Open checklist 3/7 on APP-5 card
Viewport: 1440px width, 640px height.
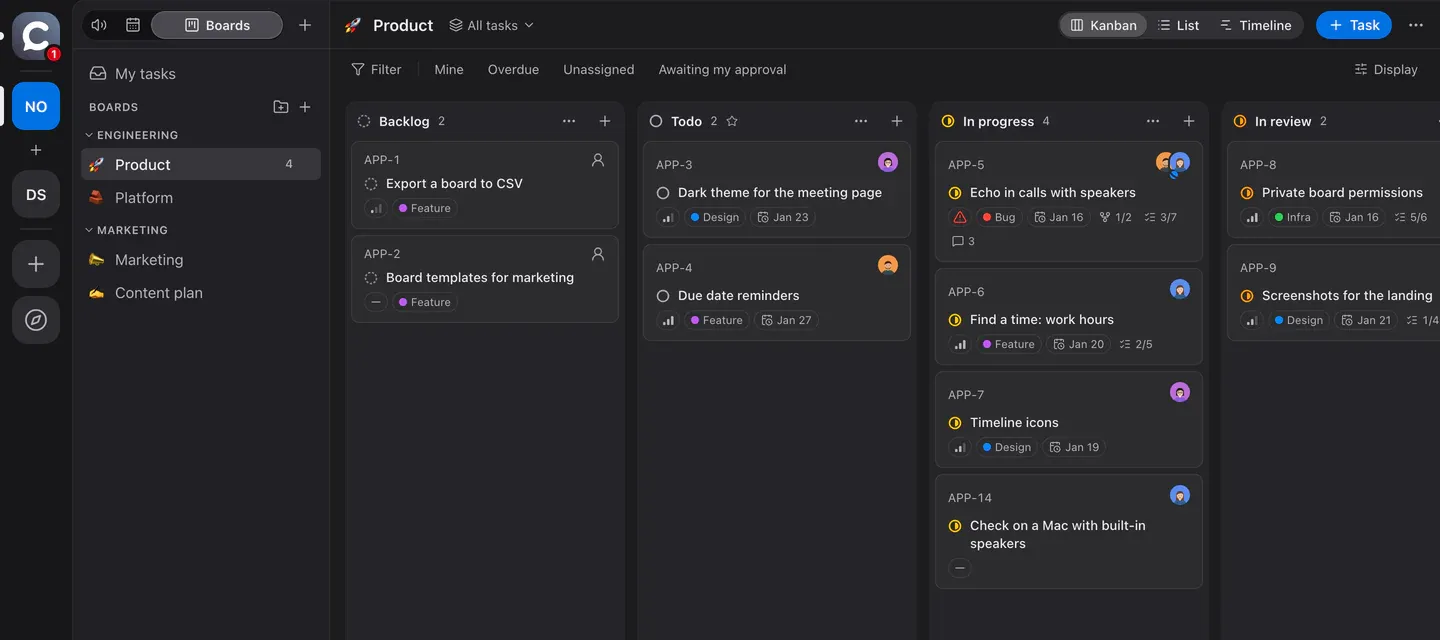(1160, 217)
